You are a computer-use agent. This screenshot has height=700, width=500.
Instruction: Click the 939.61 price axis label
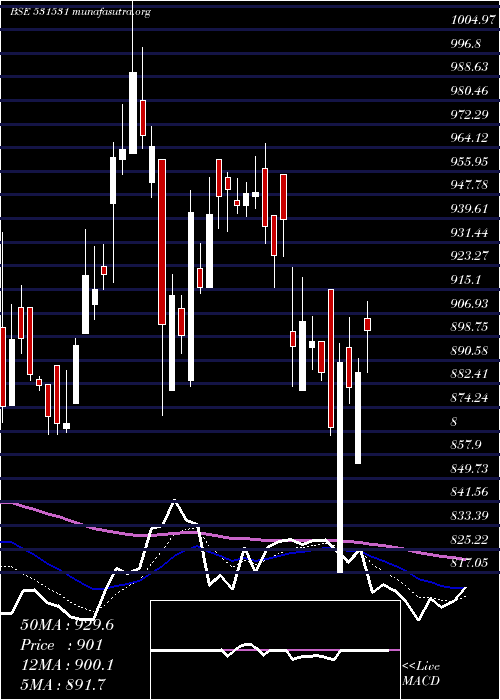click(x=470, y=208)
